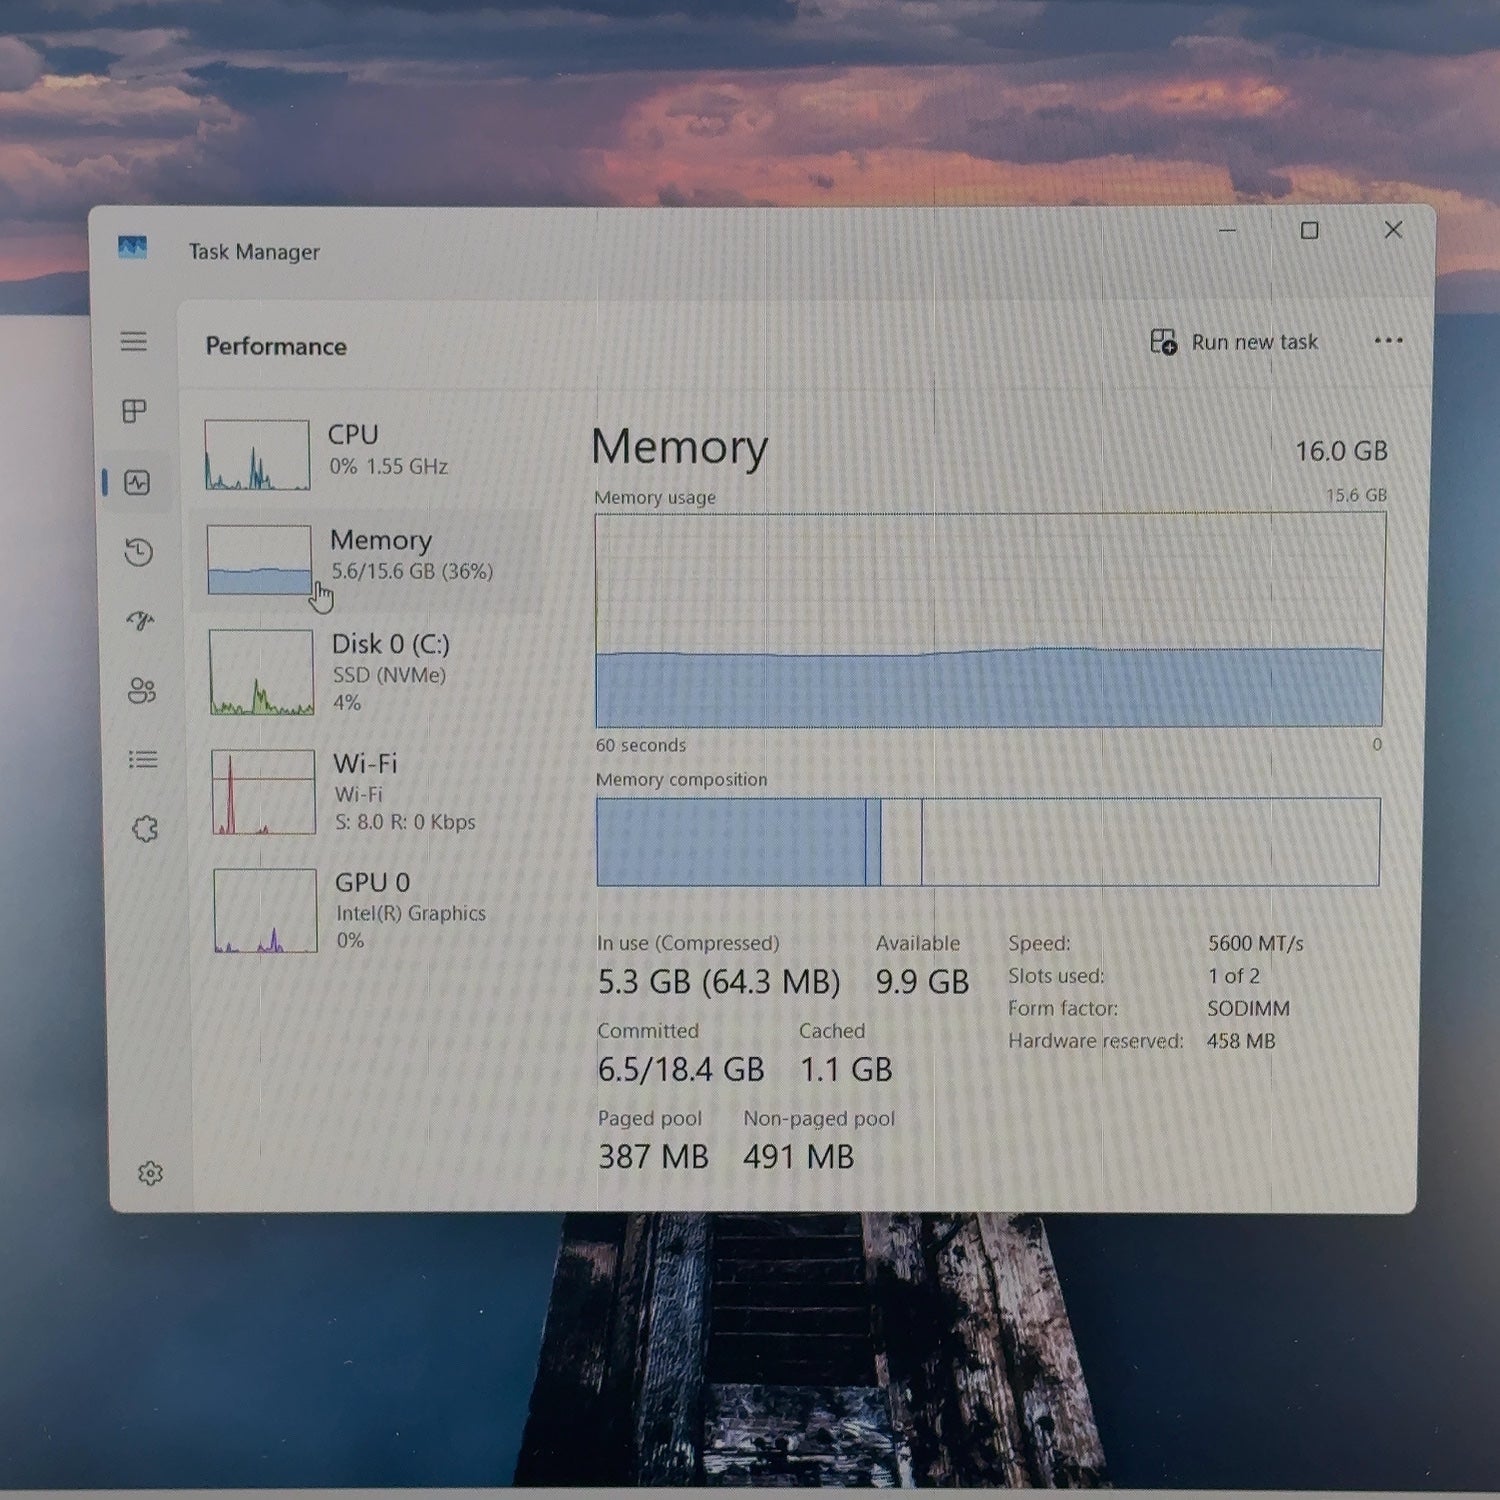
Task: Click the Task Manager title bar icon
Action: (132, 247)
